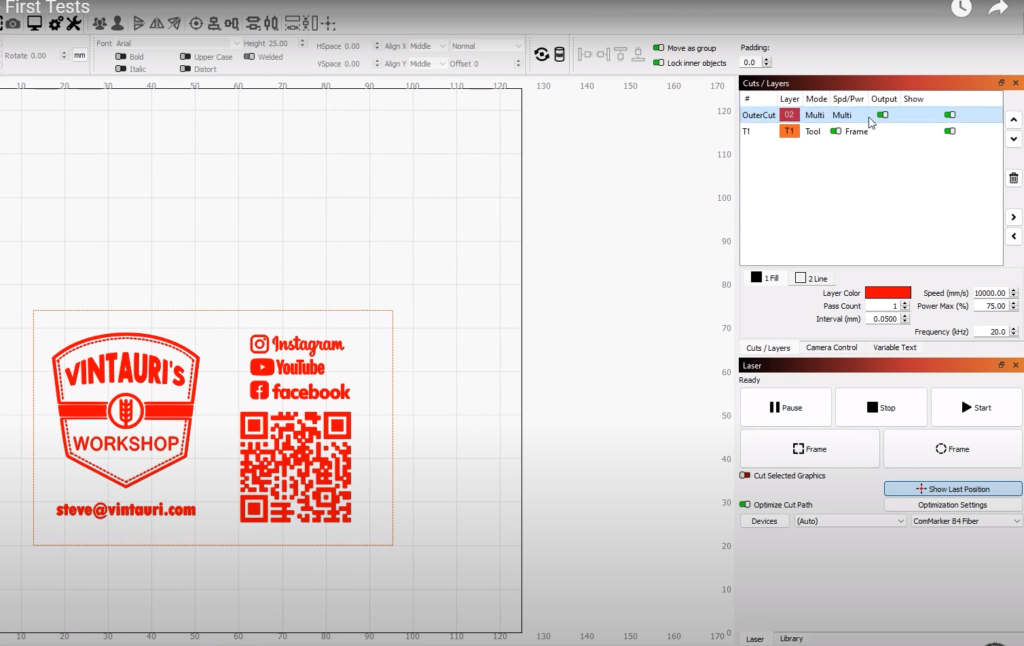Open the (Auto) port dropdown
This screenshot has width=1024, height=646.
(849, 521)
